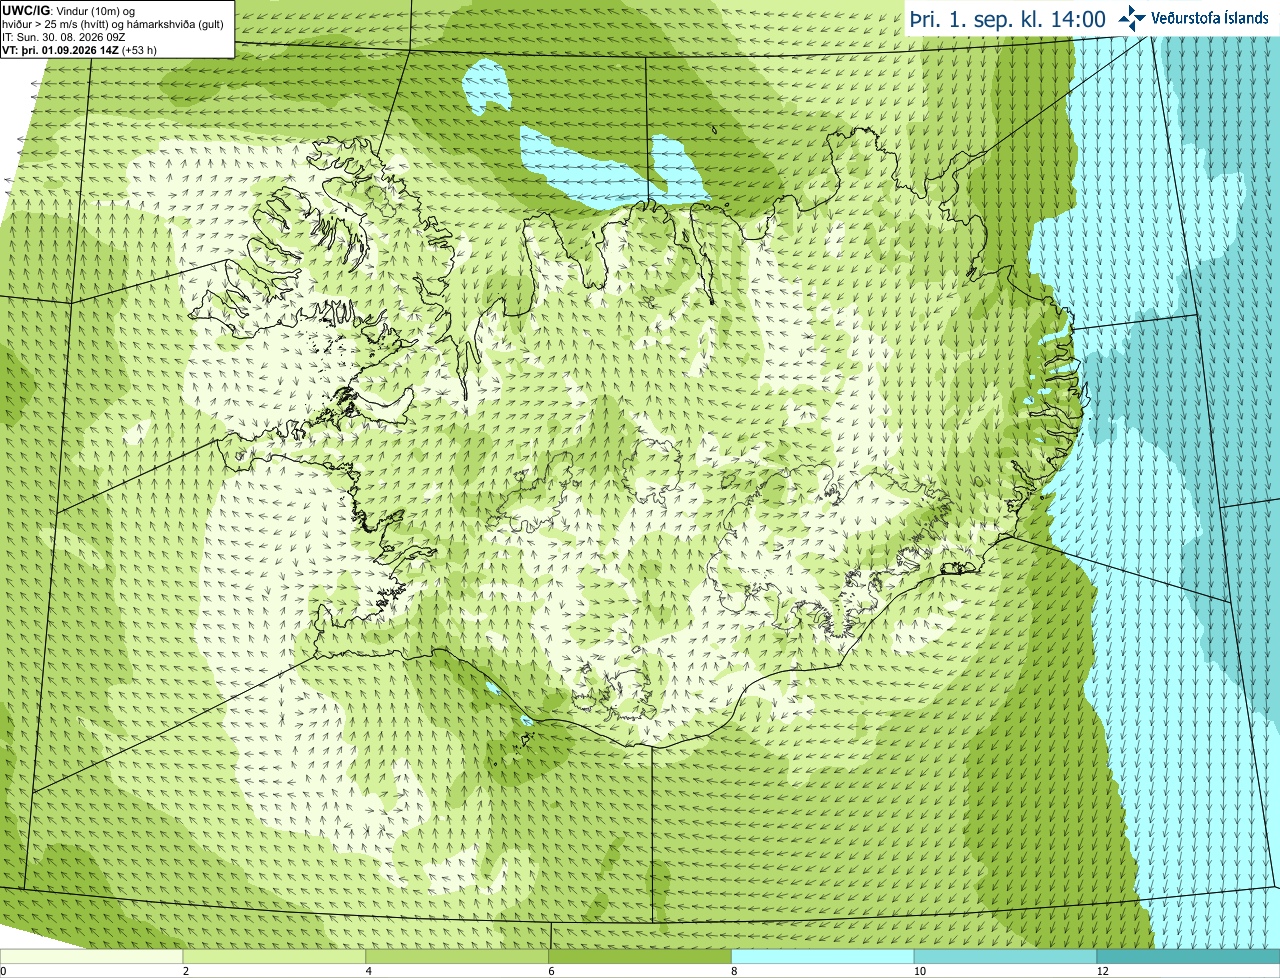Click the small cyan oval patch in the north
The height and width of the screenshot is (978, 1280).
[x=489, y=88]
